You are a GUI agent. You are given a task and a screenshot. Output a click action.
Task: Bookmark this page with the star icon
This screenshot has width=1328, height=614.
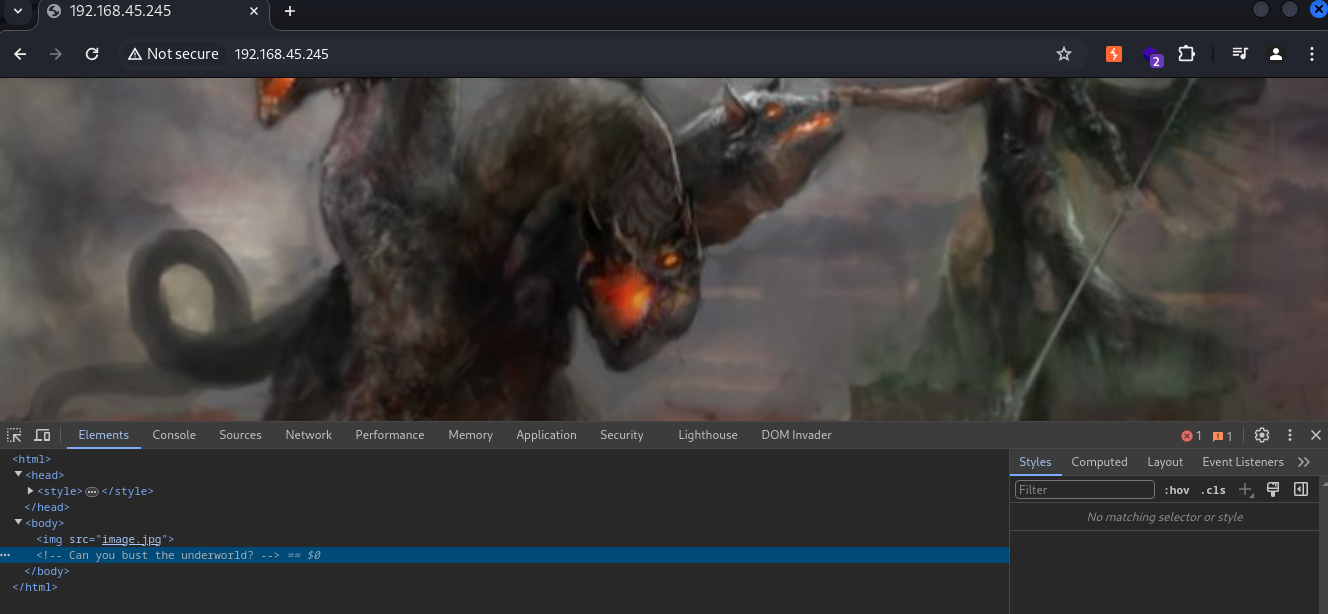coord(1064,54)
